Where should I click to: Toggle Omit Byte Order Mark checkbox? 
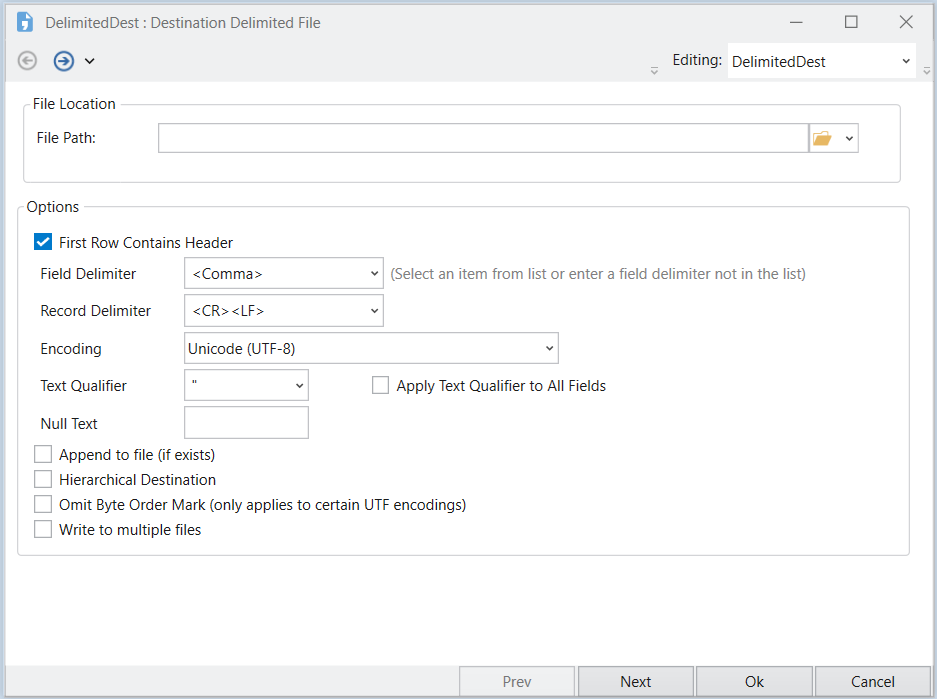[x=43, y=505]
